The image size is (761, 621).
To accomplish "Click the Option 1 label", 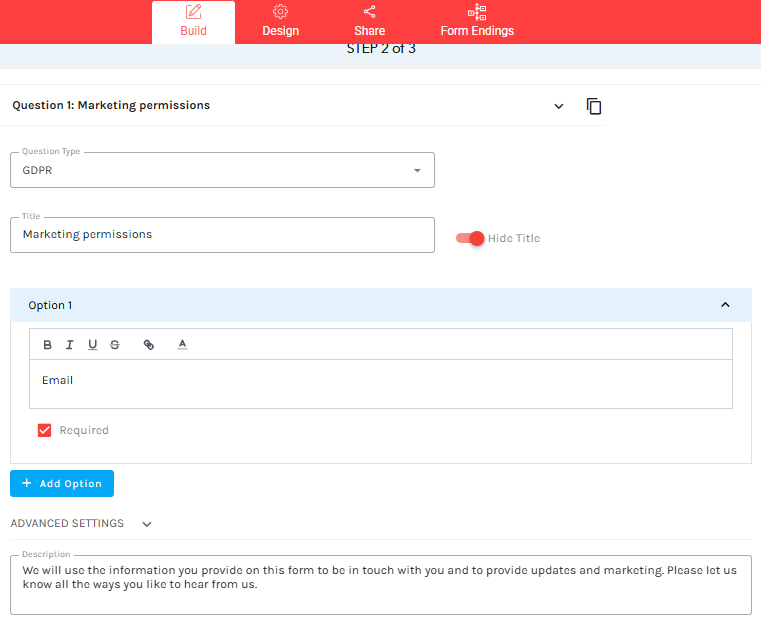I will coord(50,305).
